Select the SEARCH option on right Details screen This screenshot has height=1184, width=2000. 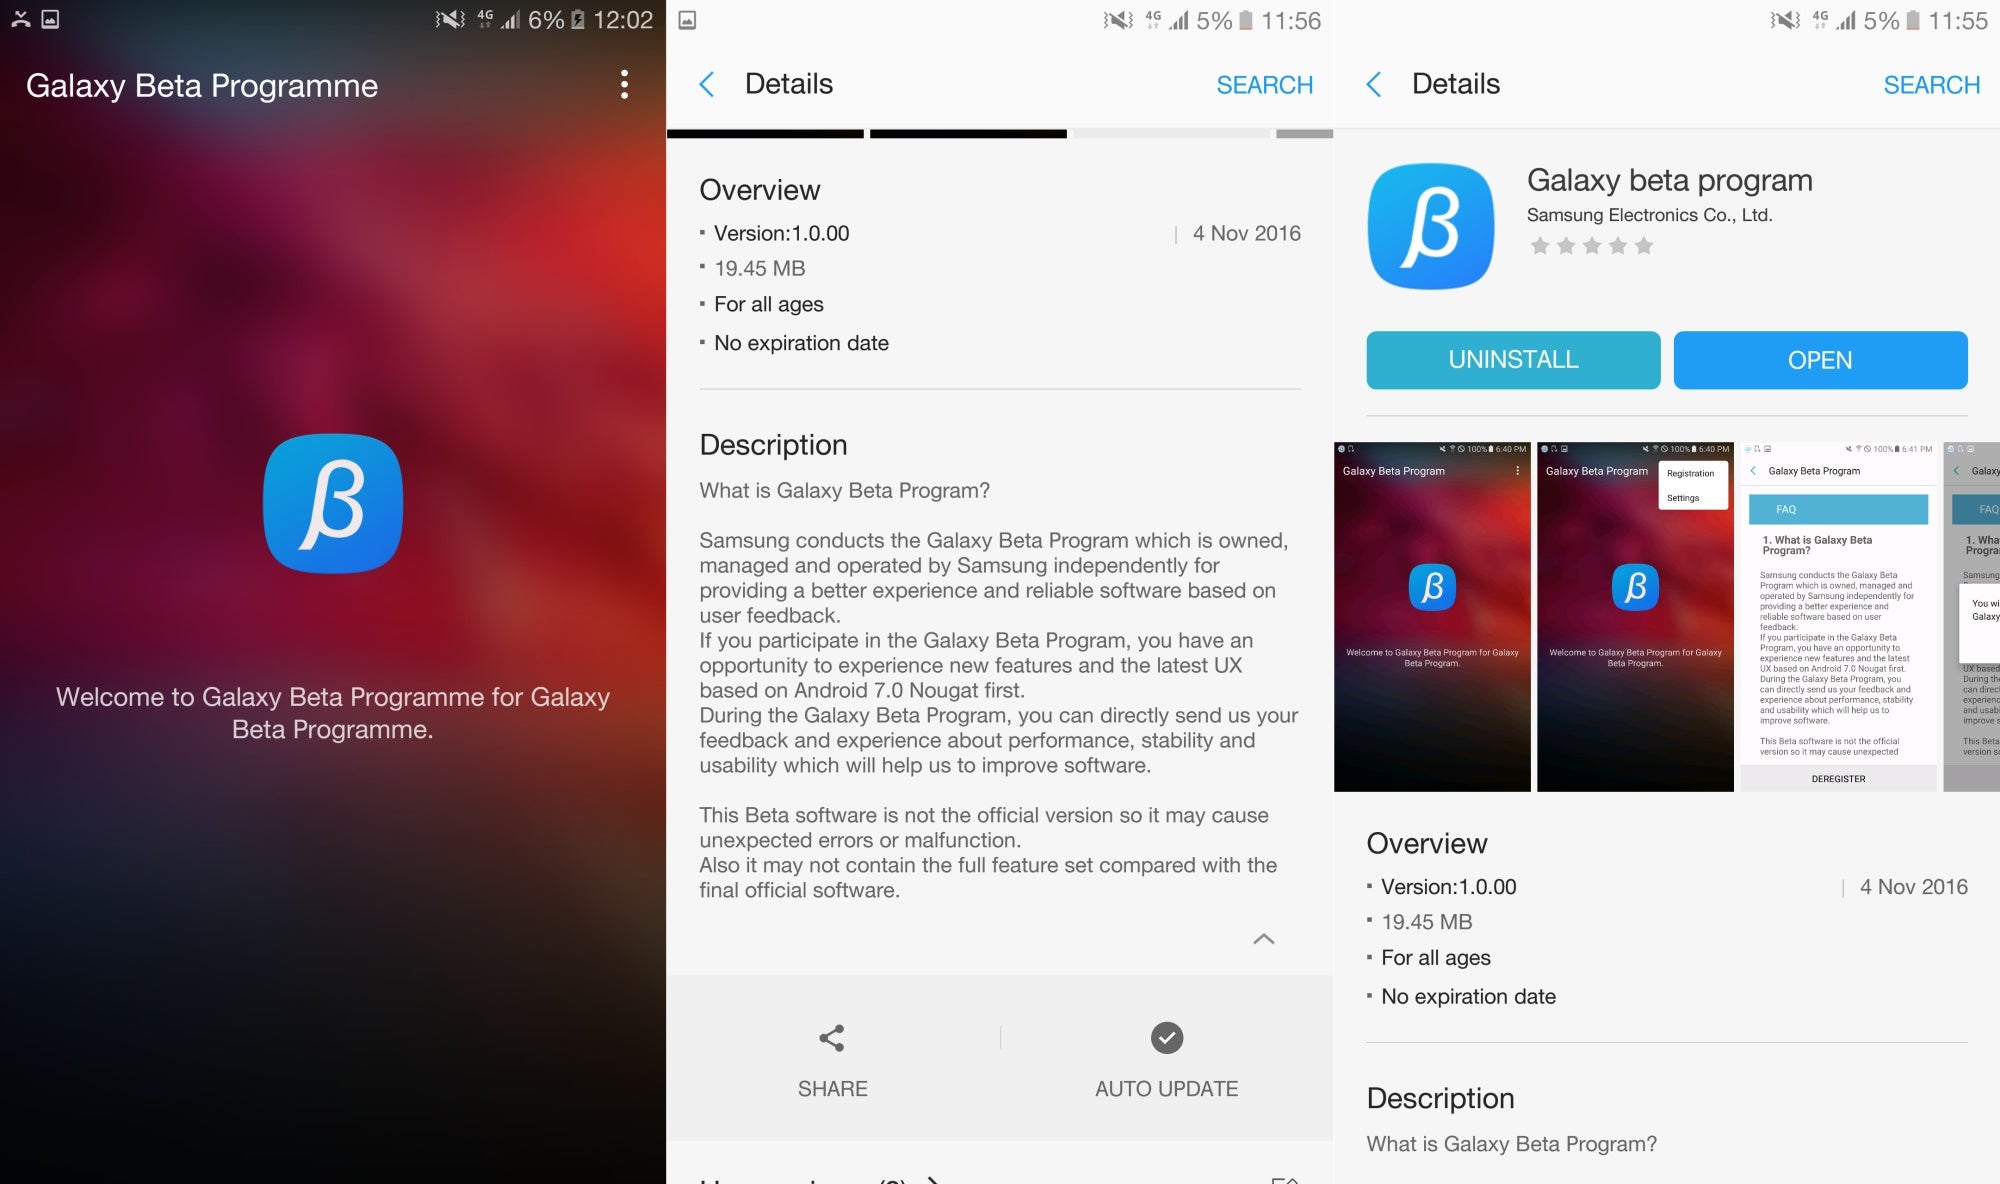click(x=1931, y=83)
